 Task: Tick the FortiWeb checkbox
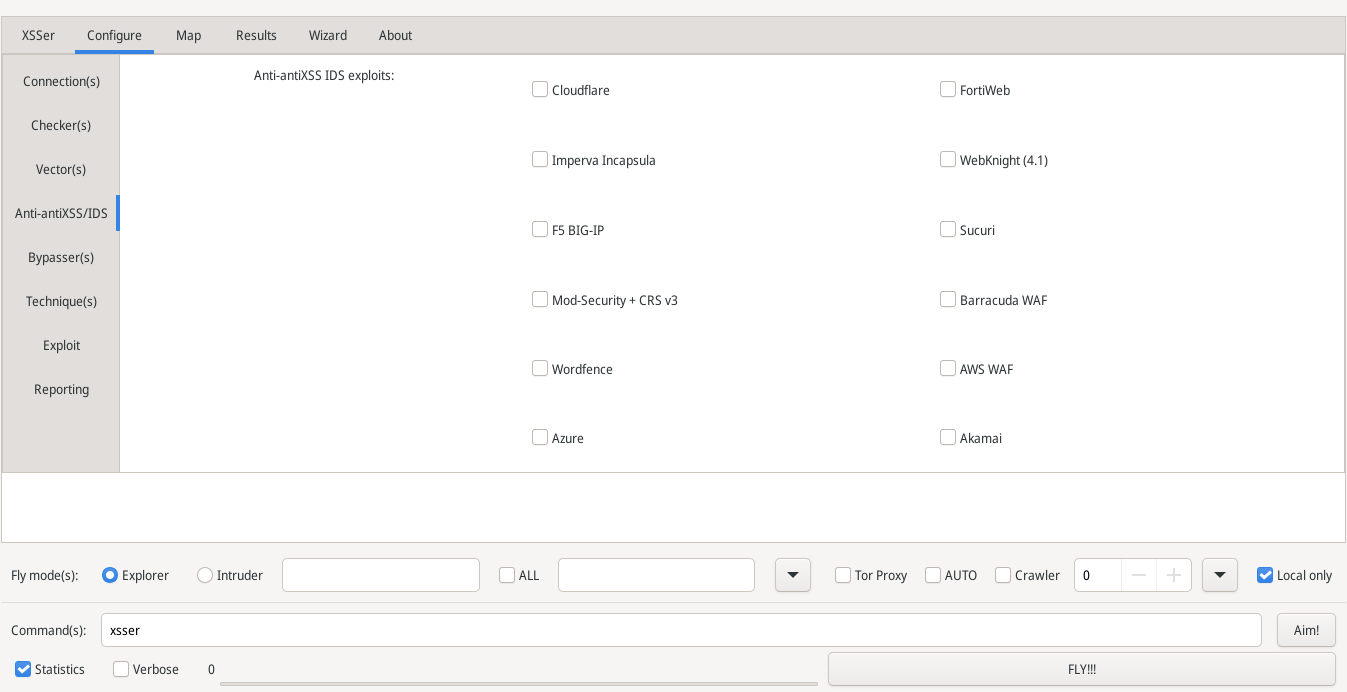pos(948,89)
